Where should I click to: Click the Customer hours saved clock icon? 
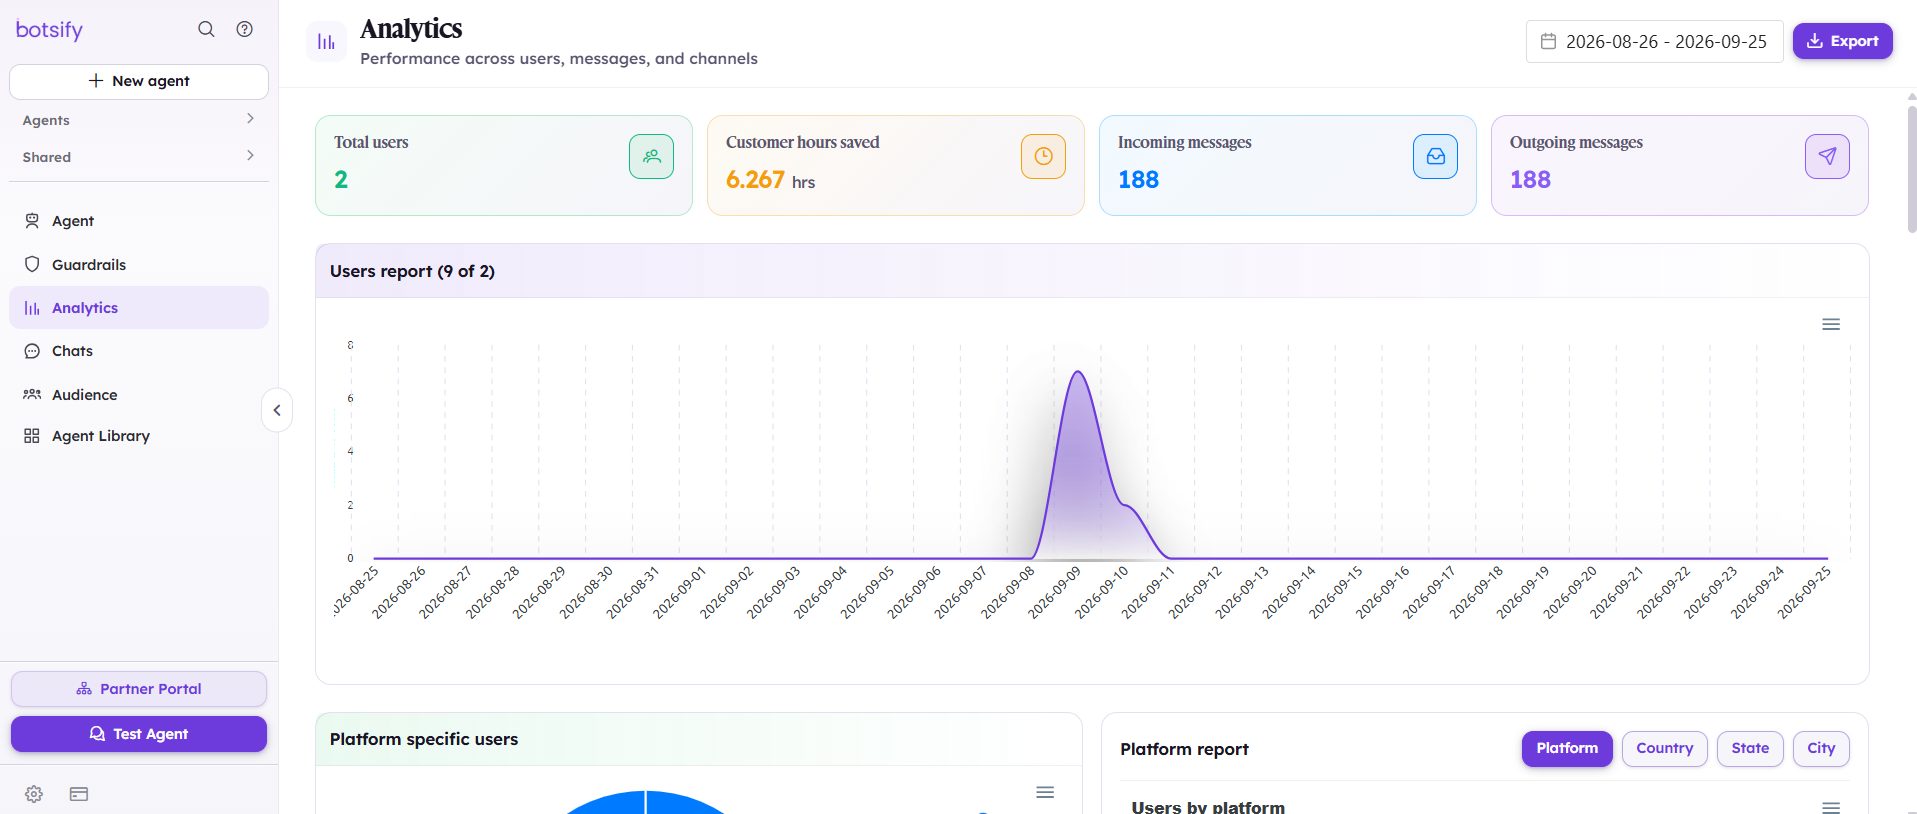tap(1043, 157)
